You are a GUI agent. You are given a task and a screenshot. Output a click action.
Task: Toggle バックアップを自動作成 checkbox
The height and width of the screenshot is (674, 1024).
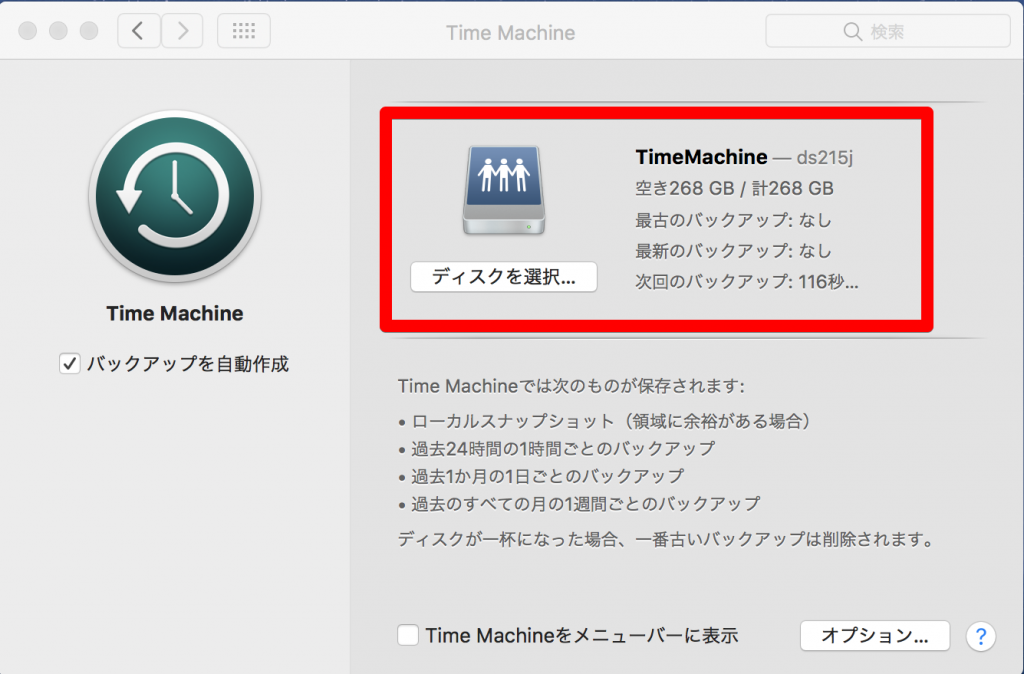[x=70, y=364]
